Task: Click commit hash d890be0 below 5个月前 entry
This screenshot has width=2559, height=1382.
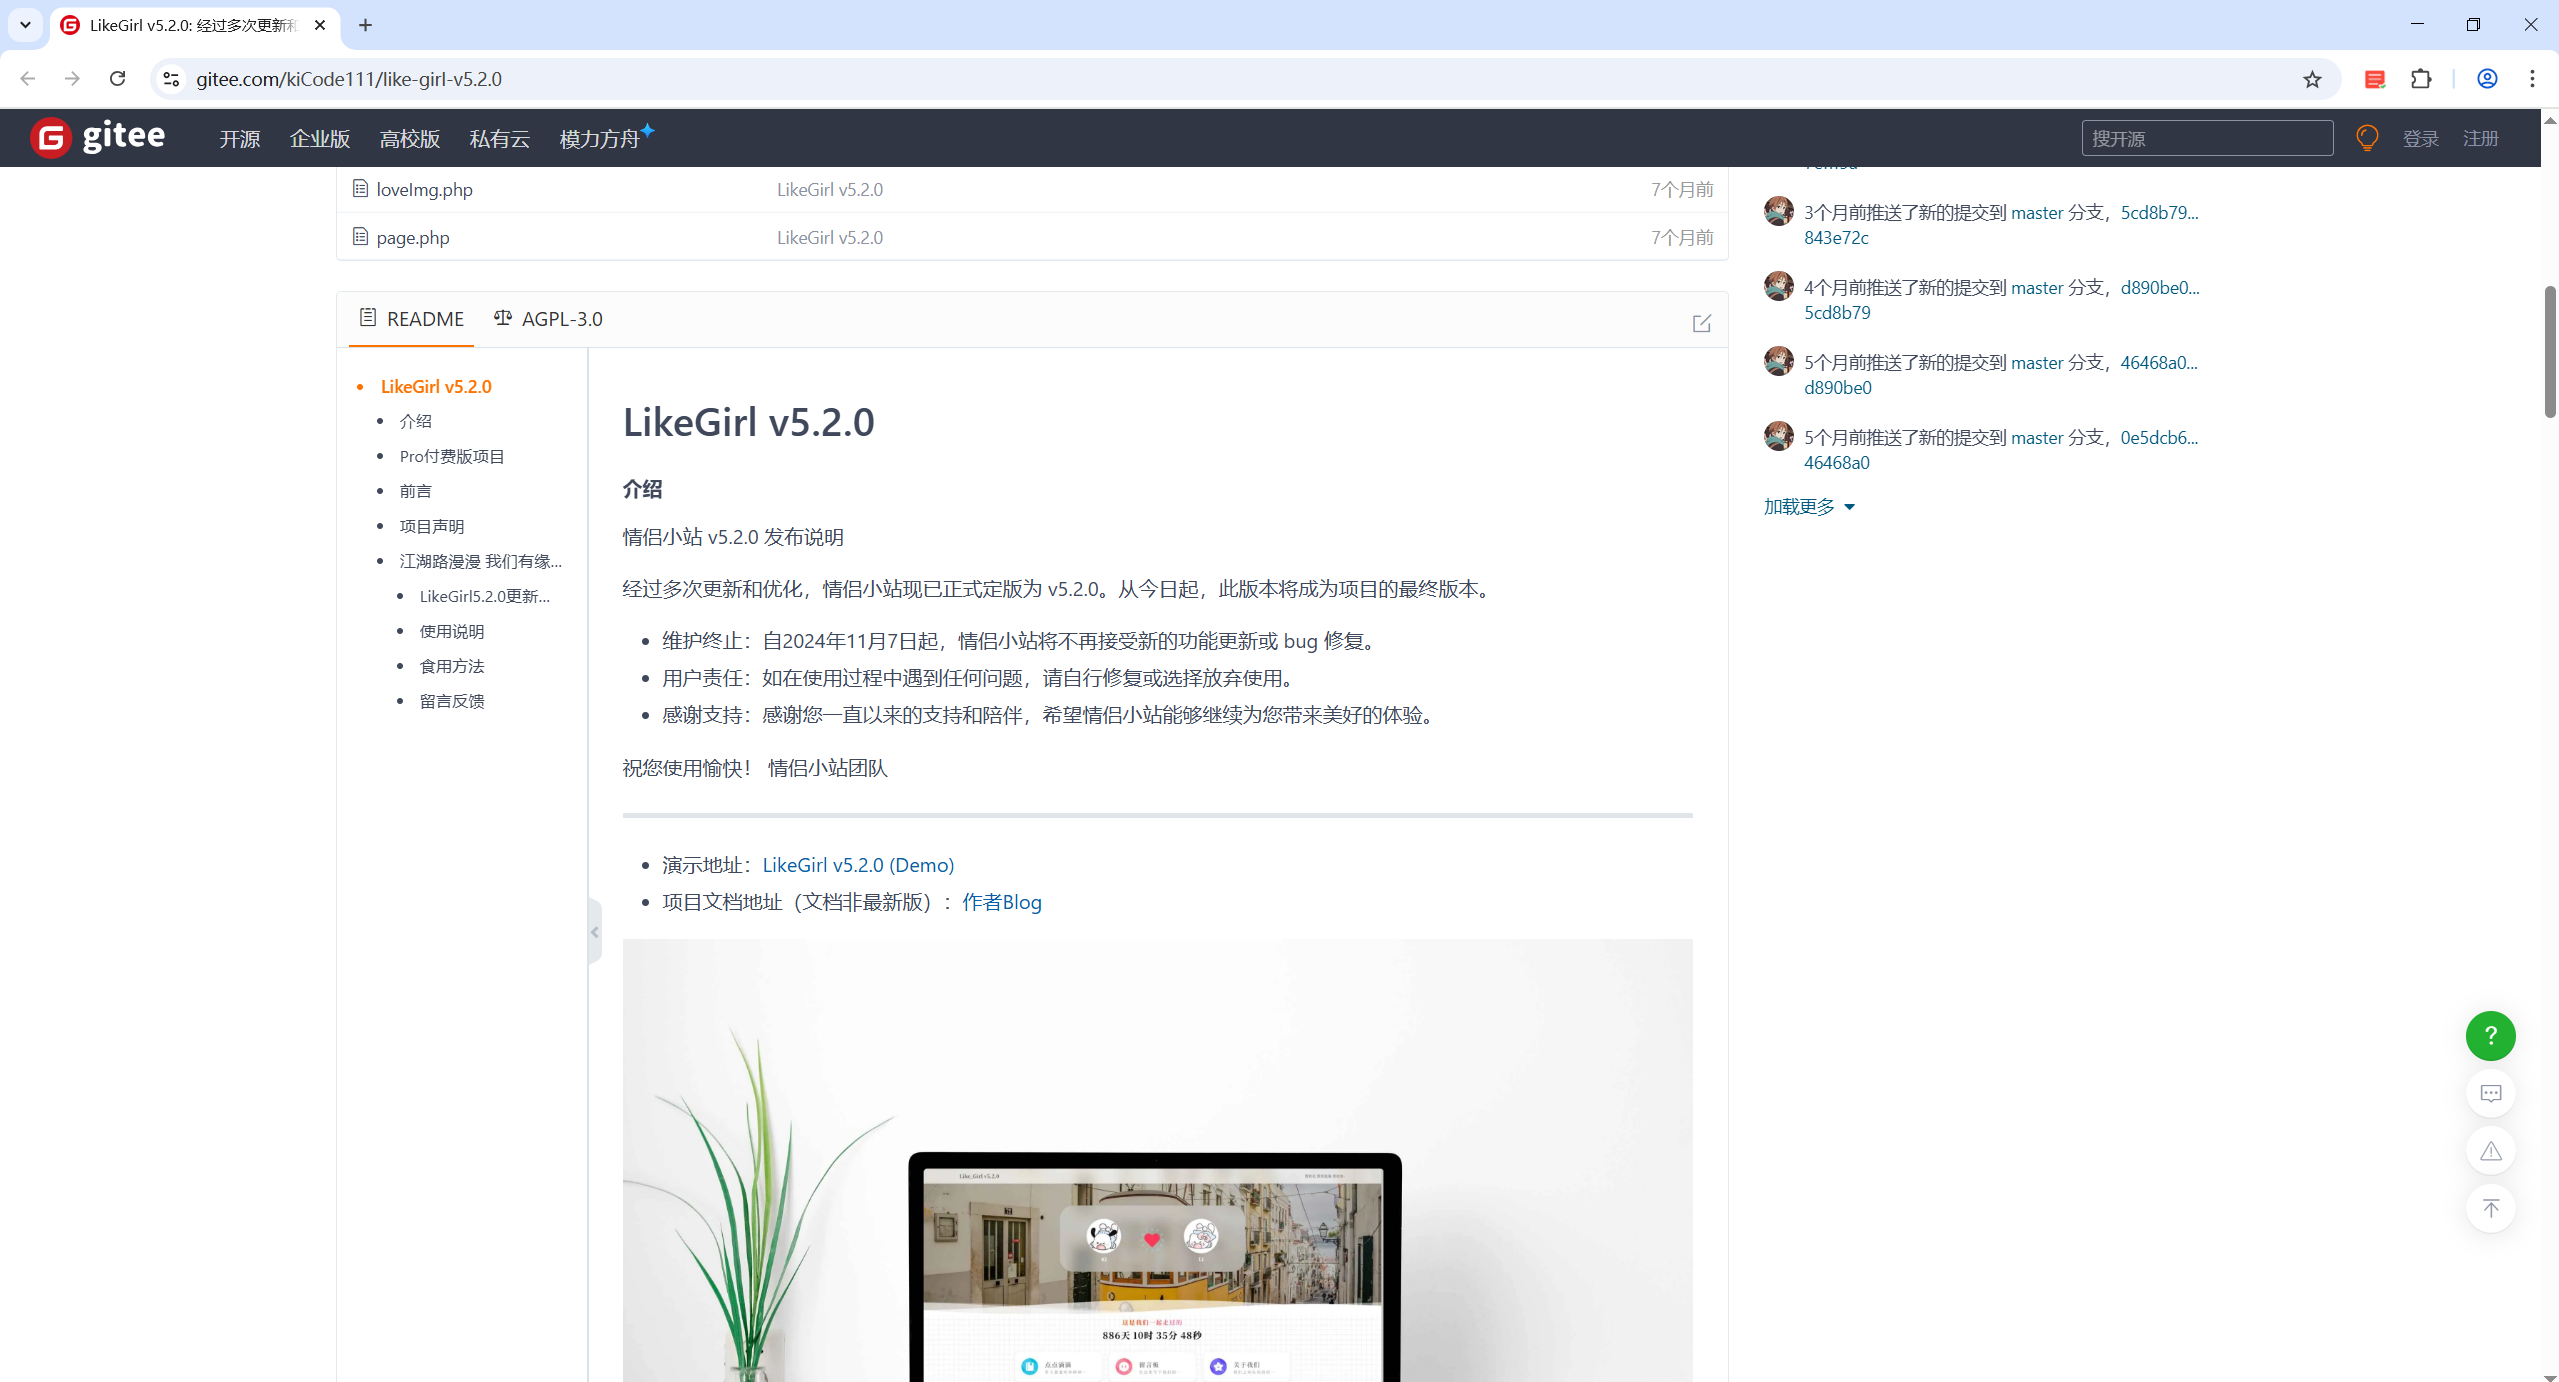Action: click(x=1838, y=387)
